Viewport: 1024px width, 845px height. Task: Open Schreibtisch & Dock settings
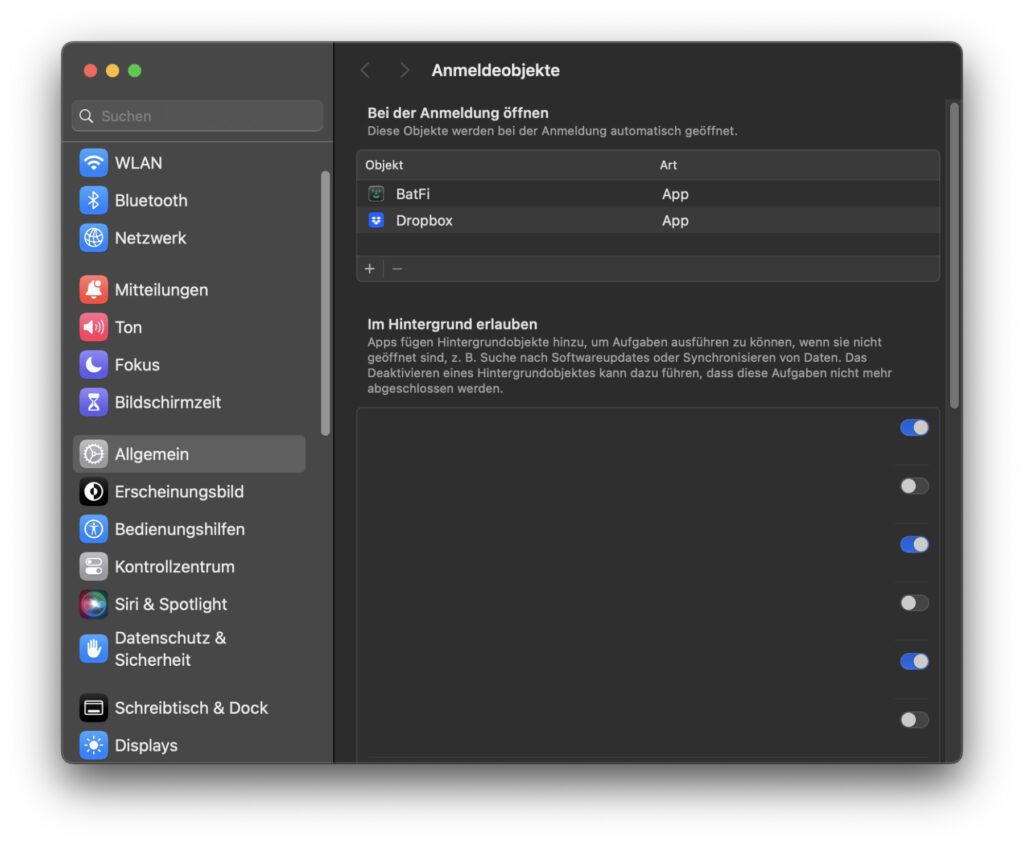click(160, 707)
